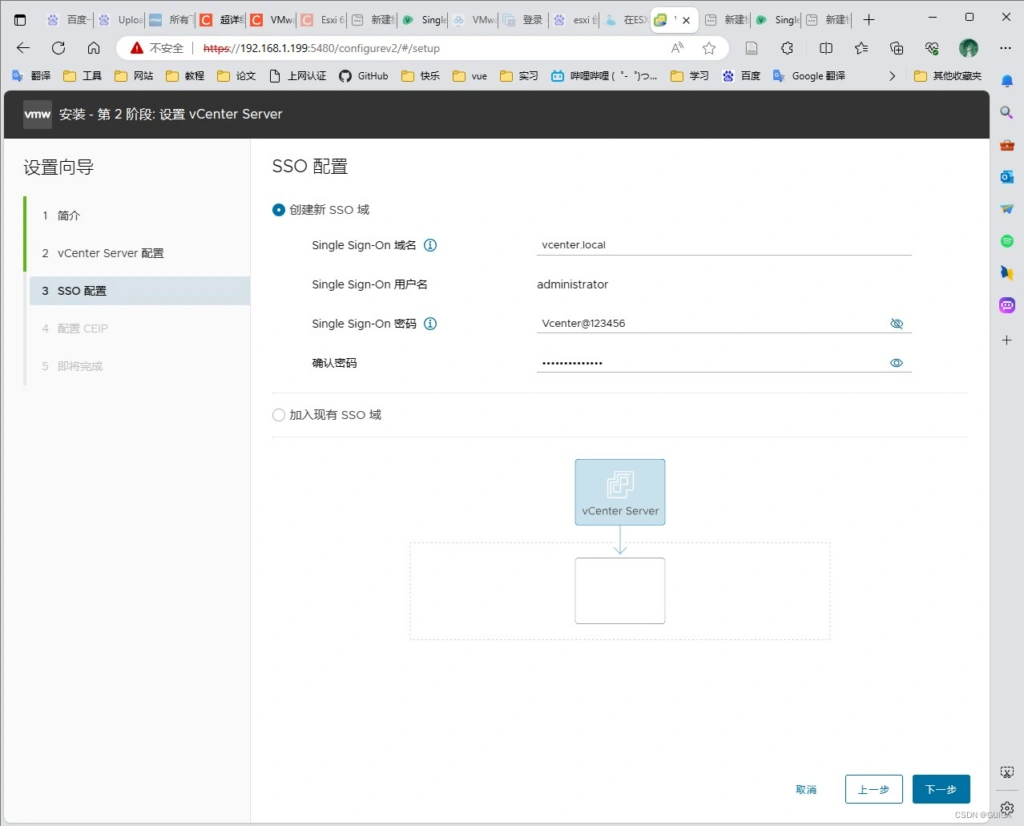
Task: Open info tooltip for Single Sign-On domain name
Action: point(430,245)
